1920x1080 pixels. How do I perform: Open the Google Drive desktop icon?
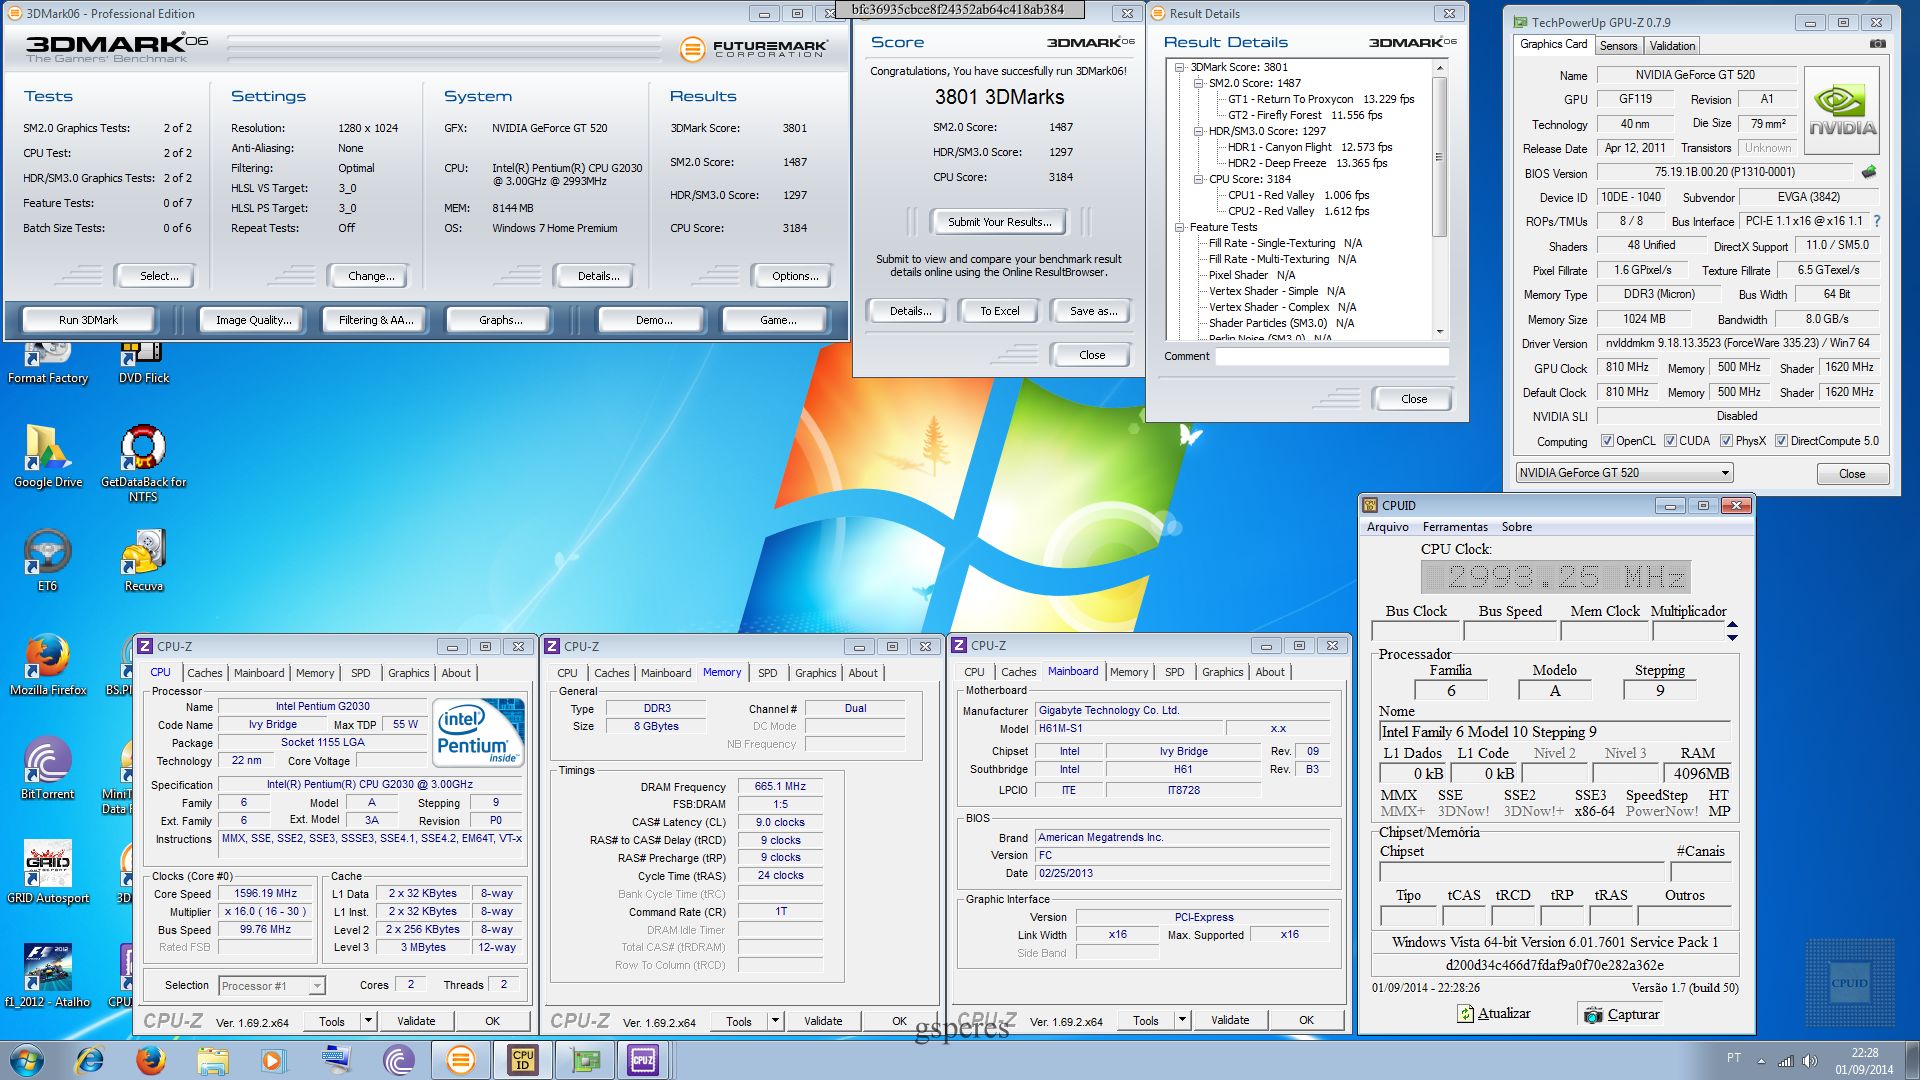tap(47, 455)
